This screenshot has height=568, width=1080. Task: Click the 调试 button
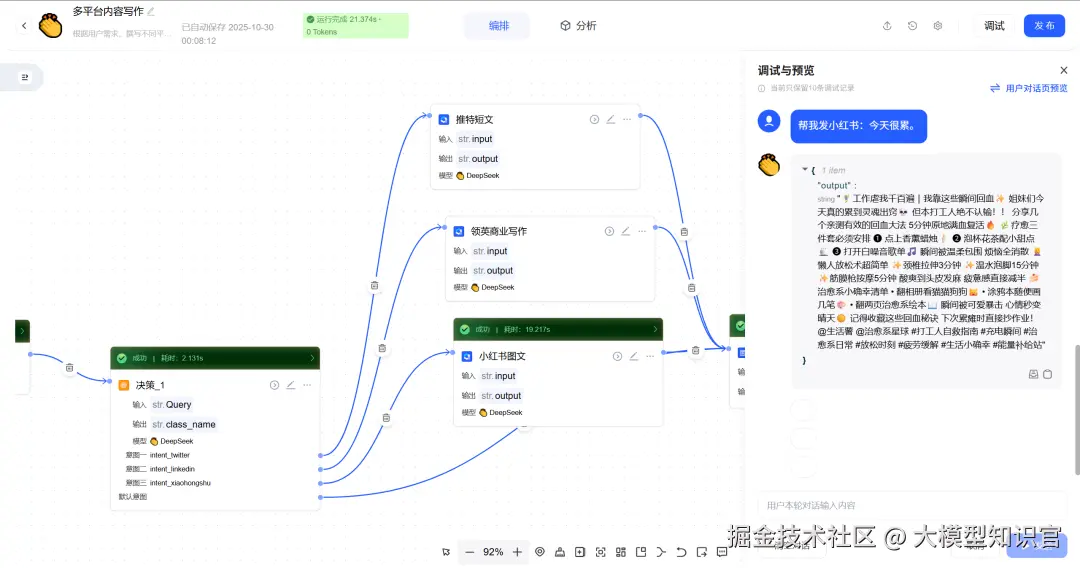click(994, 26)
